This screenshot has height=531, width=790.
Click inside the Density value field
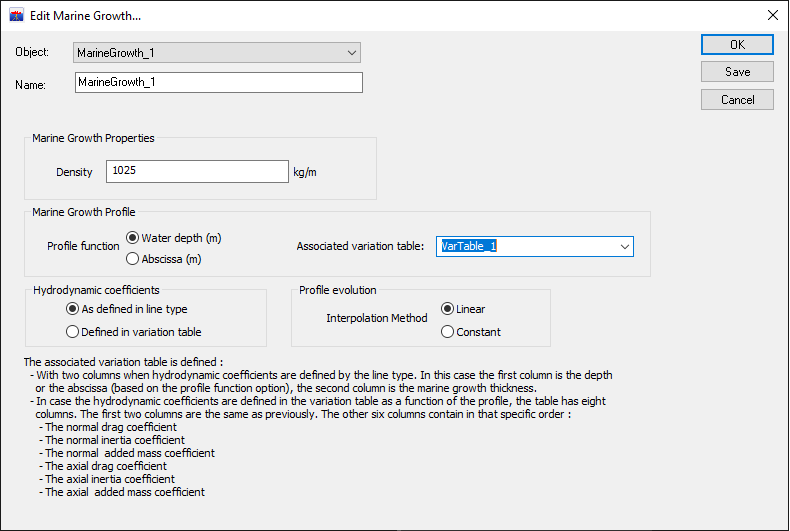tap(198, 171)
